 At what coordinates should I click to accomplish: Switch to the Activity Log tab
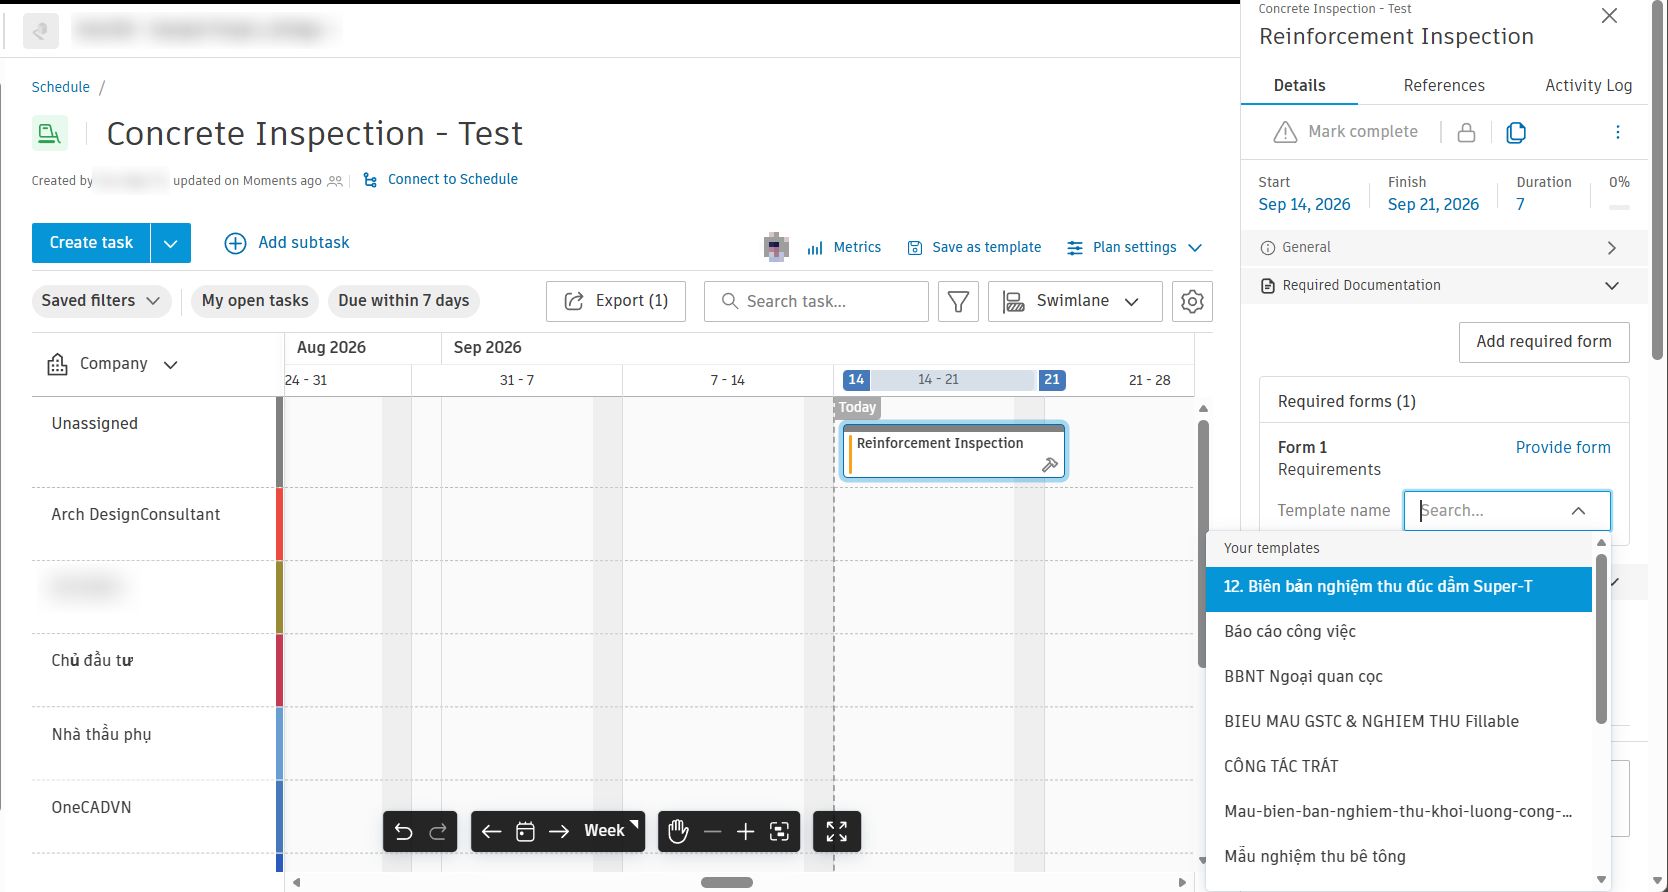(1588, 86)
